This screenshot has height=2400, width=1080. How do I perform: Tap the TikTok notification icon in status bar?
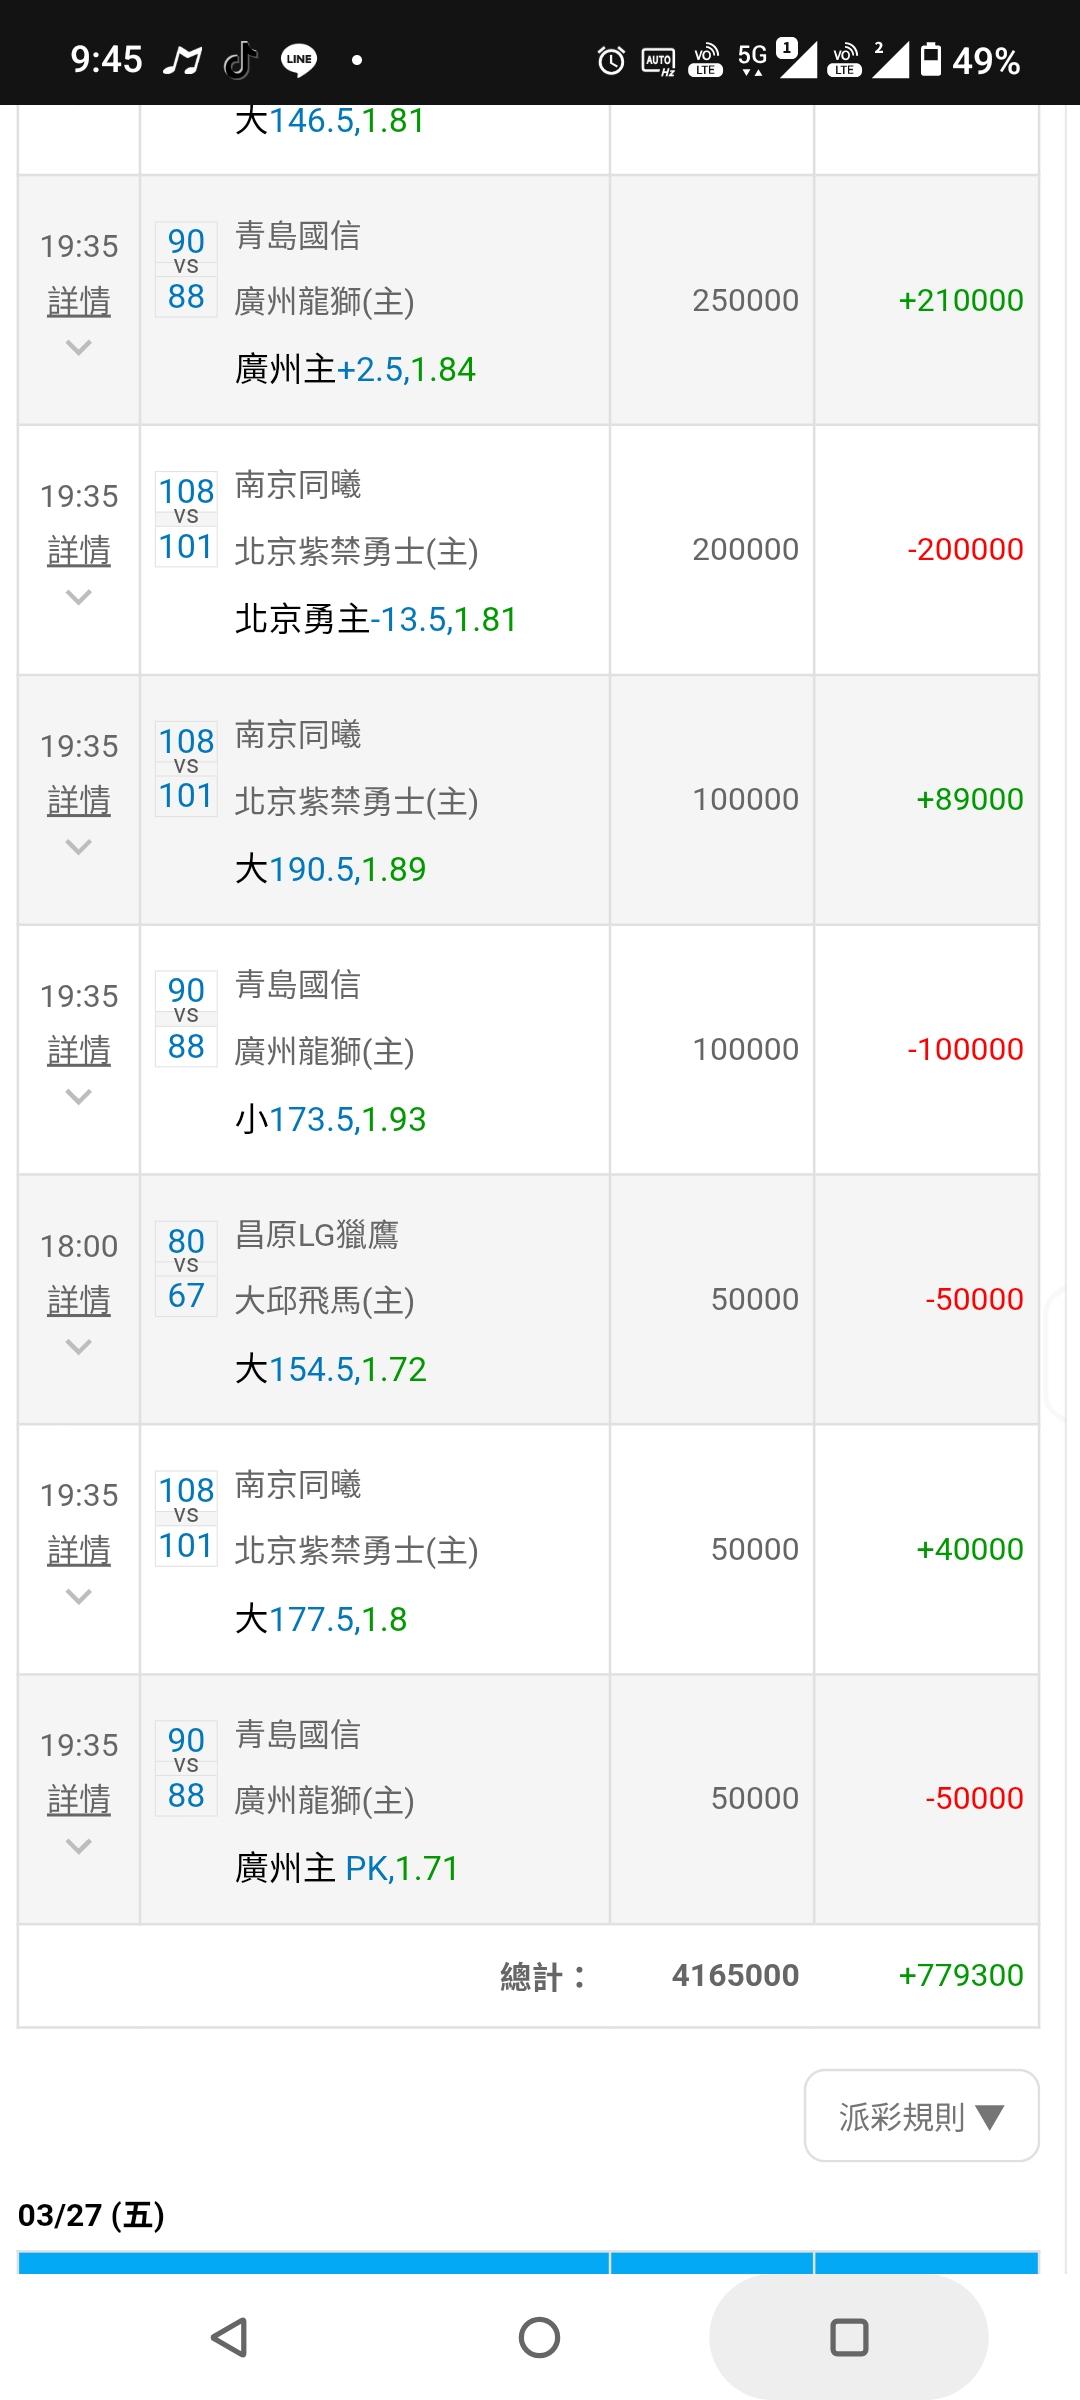tap(240, 61)
